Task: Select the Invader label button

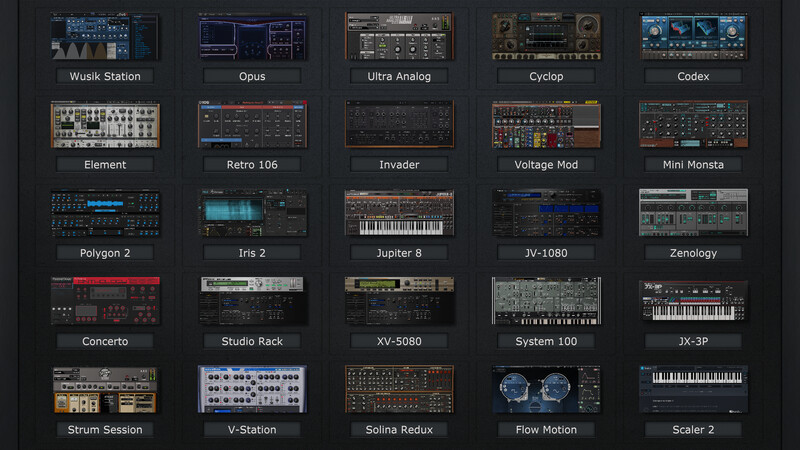Action: [x=399, y=164]
